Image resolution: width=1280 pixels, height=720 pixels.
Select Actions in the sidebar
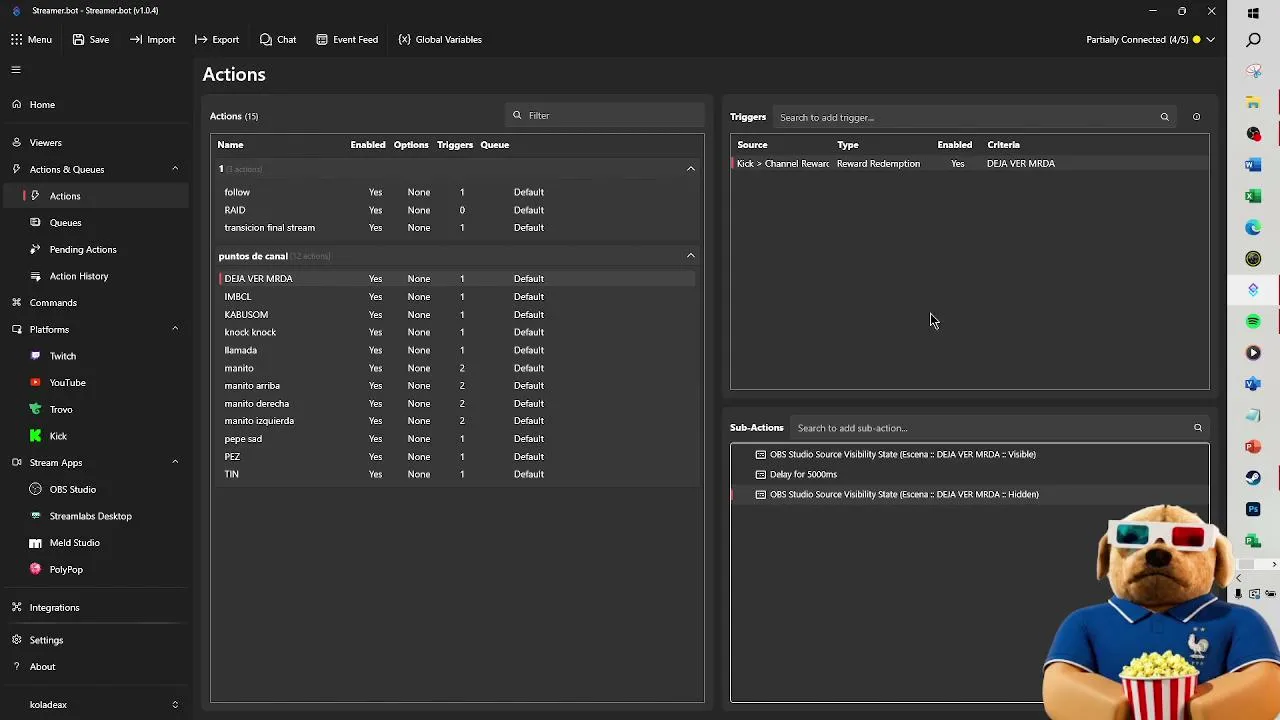65,196
